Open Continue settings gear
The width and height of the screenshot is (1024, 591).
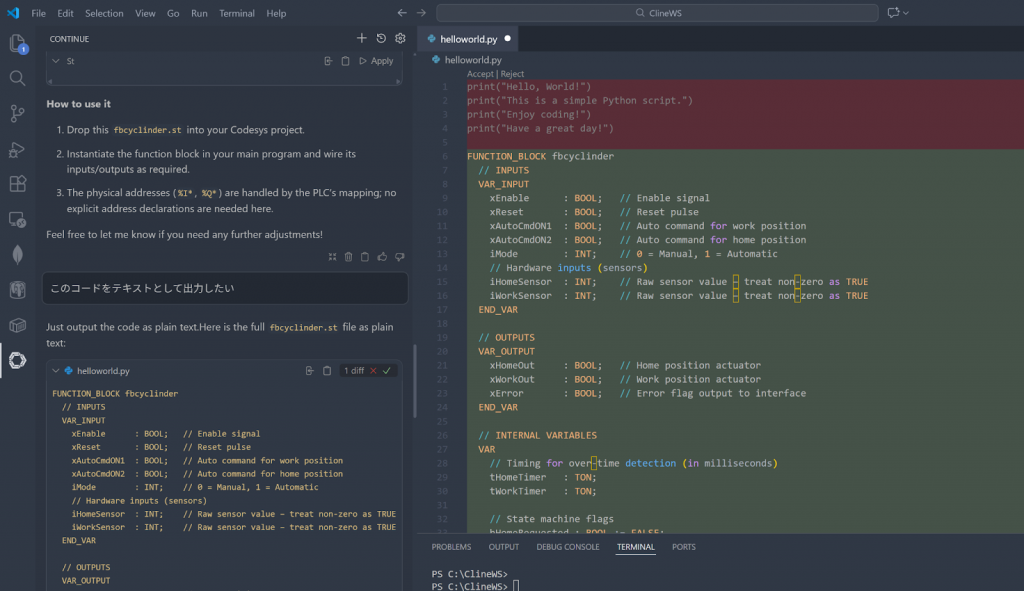click(x=400, y=38)
